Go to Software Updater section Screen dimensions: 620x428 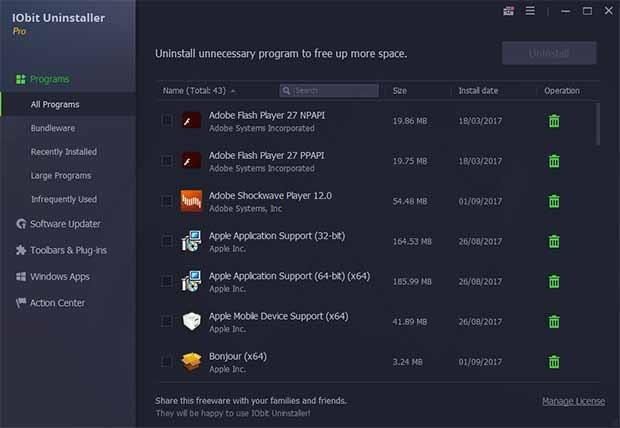click(x=65, y=224)
